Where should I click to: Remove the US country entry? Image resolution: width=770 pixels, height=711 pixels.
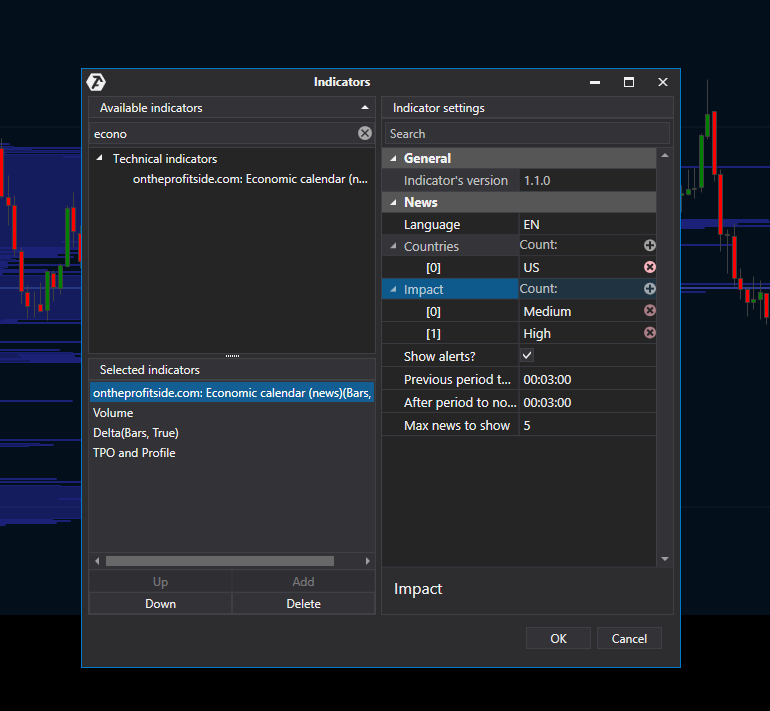tap(649, 267)
